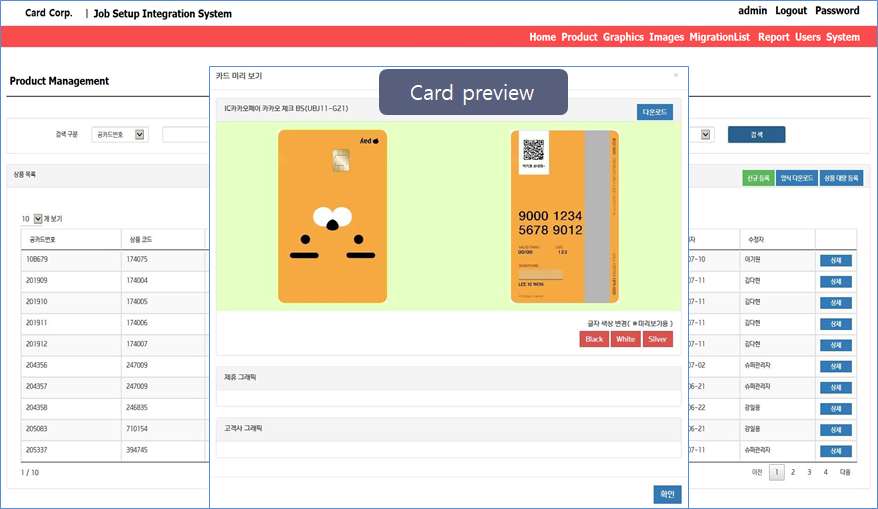The width and height of the screenshot is (878, 509).
Task: Close the card preview dialog
Action: point(676,75)
